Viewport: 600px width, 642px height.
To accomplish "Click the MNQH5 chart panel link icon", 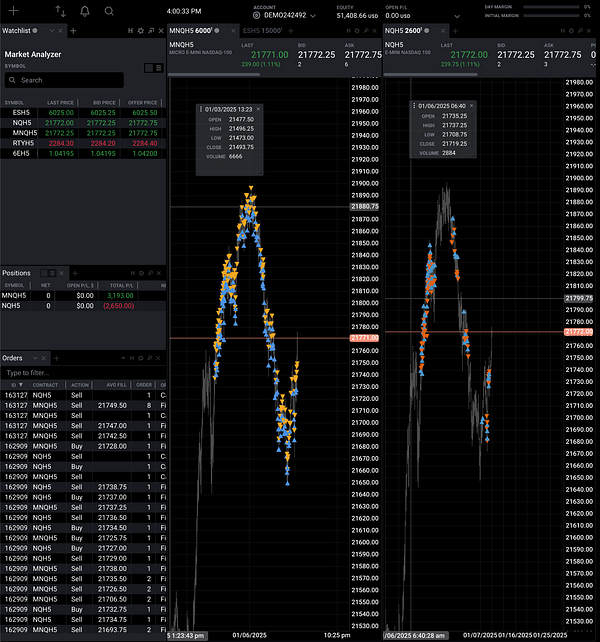I will (x=348, y=31).
